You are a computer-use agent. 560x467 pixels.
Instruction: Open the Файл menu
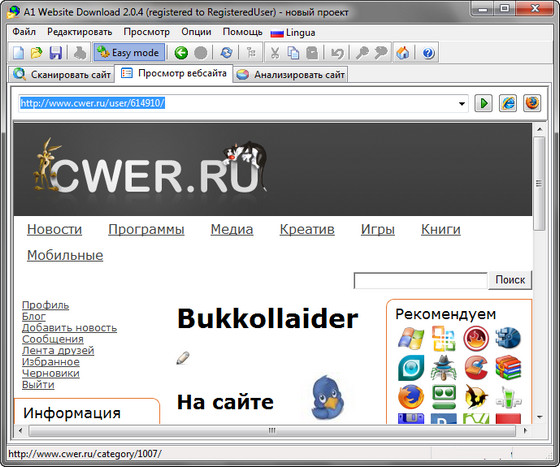(24, 32)
